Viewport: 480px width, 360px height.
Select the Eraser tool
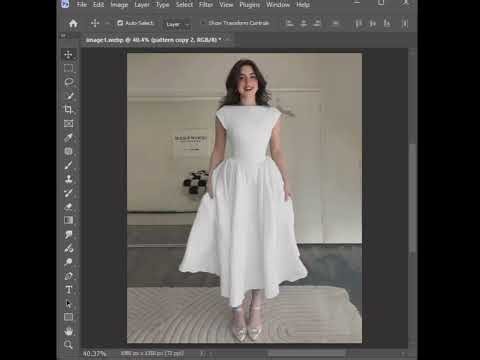click(68, 207)
